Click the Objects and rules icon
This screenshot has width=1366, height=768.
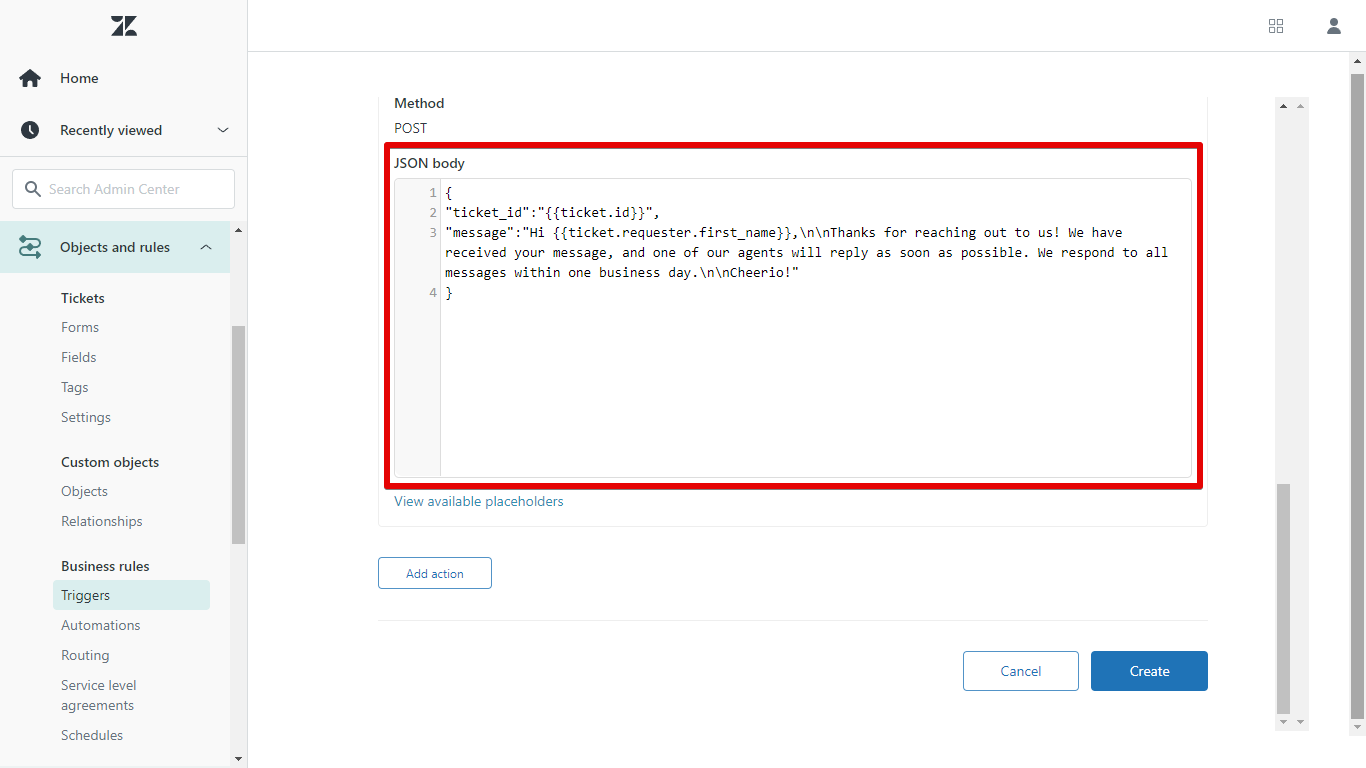coord(30,247)
